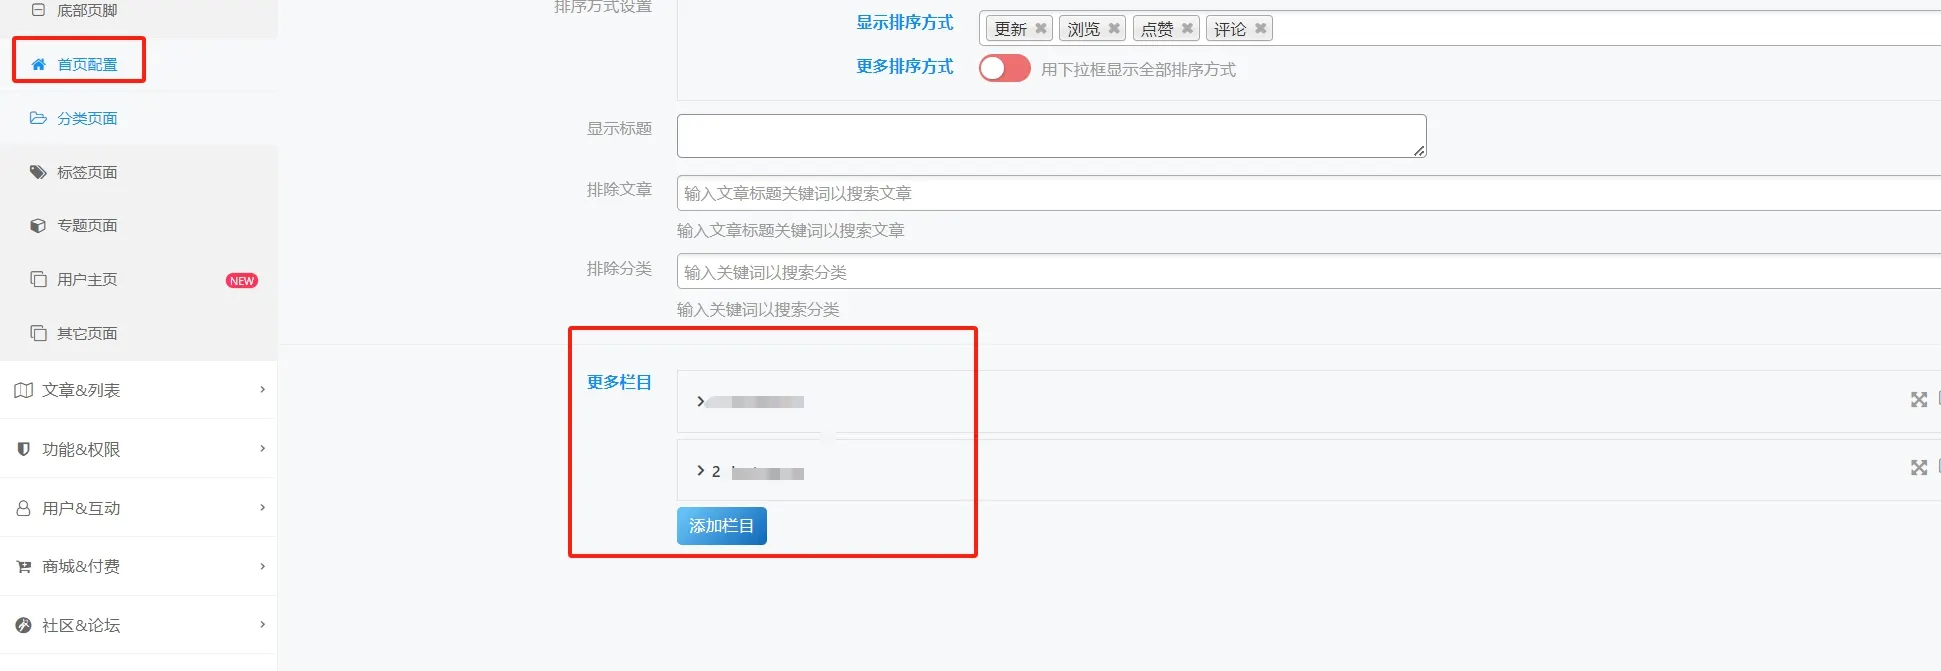Click the 排除分类 label
This screenshot has width=1941, height=671.
pyautogui.click(x=619, y=269)
